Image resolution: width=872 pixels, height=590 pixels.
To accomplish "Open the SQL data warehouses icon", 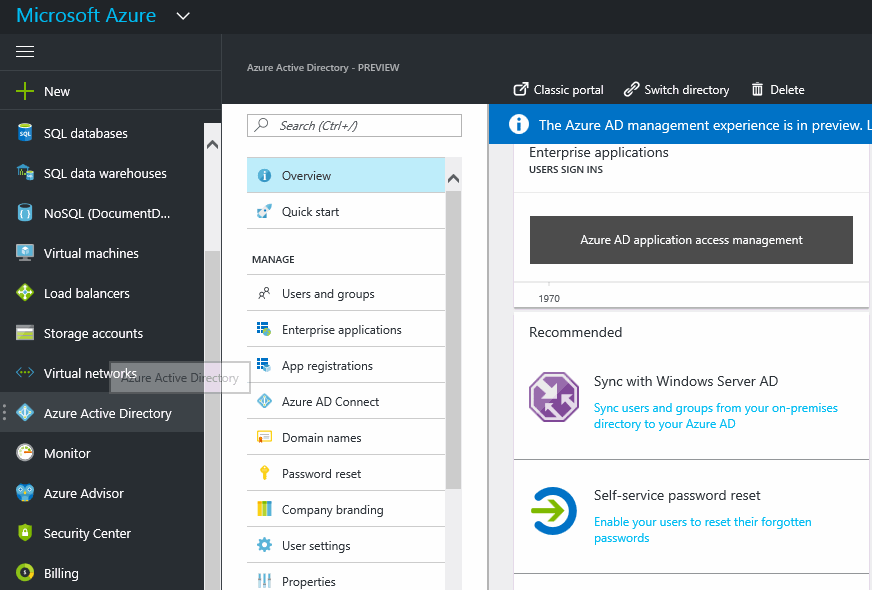I will [25, 172].
